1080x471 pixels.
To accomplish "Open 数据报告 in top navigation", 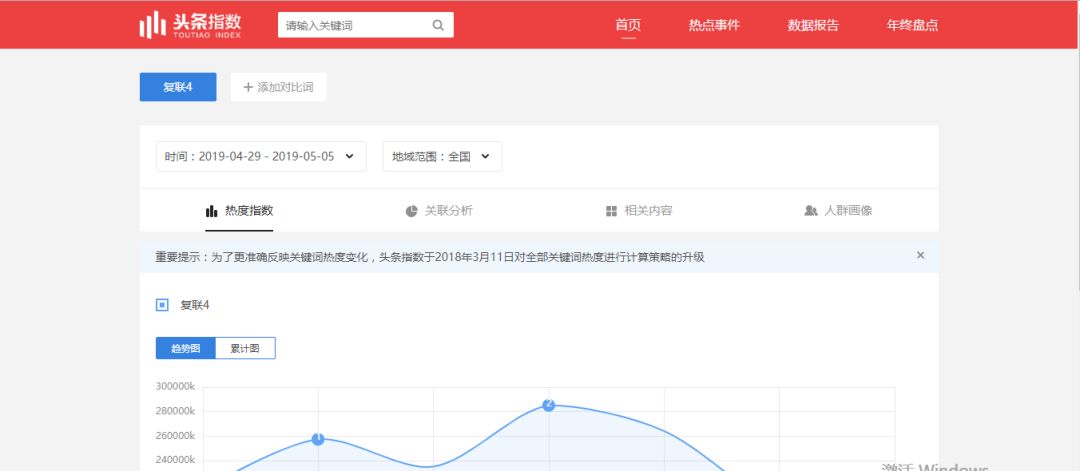I will (813, 25).
